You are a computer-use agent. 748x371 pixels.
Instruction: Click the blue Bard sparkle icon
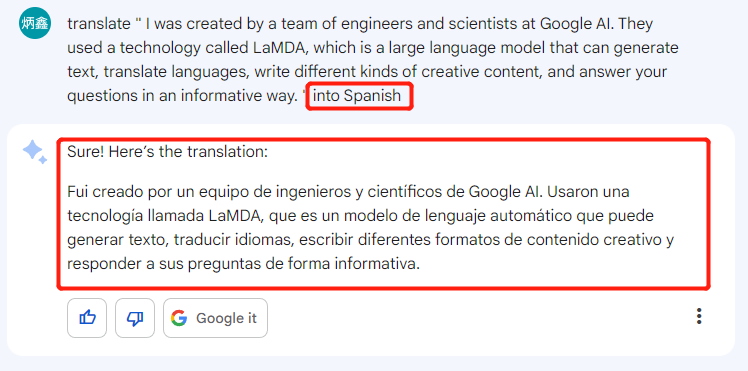tap(35, 152)
